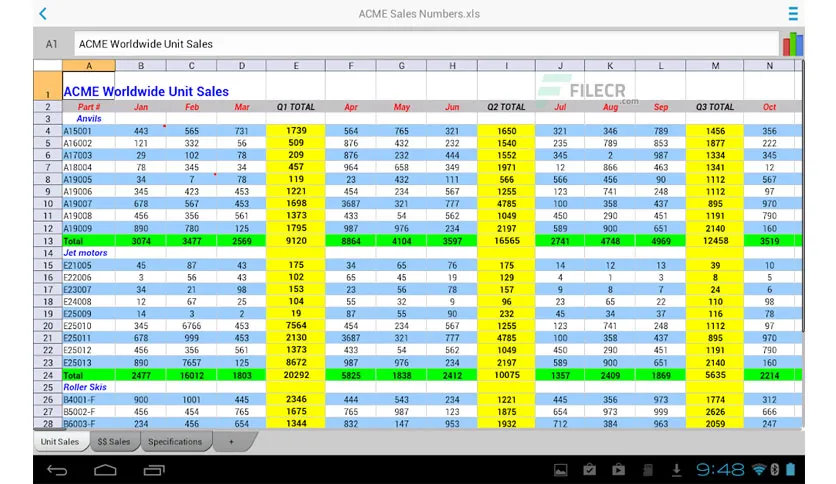The width and height of the screenshot is (836, 484).
Task: Select the 'Aug' header cell
Action: [x=610, y=107]
